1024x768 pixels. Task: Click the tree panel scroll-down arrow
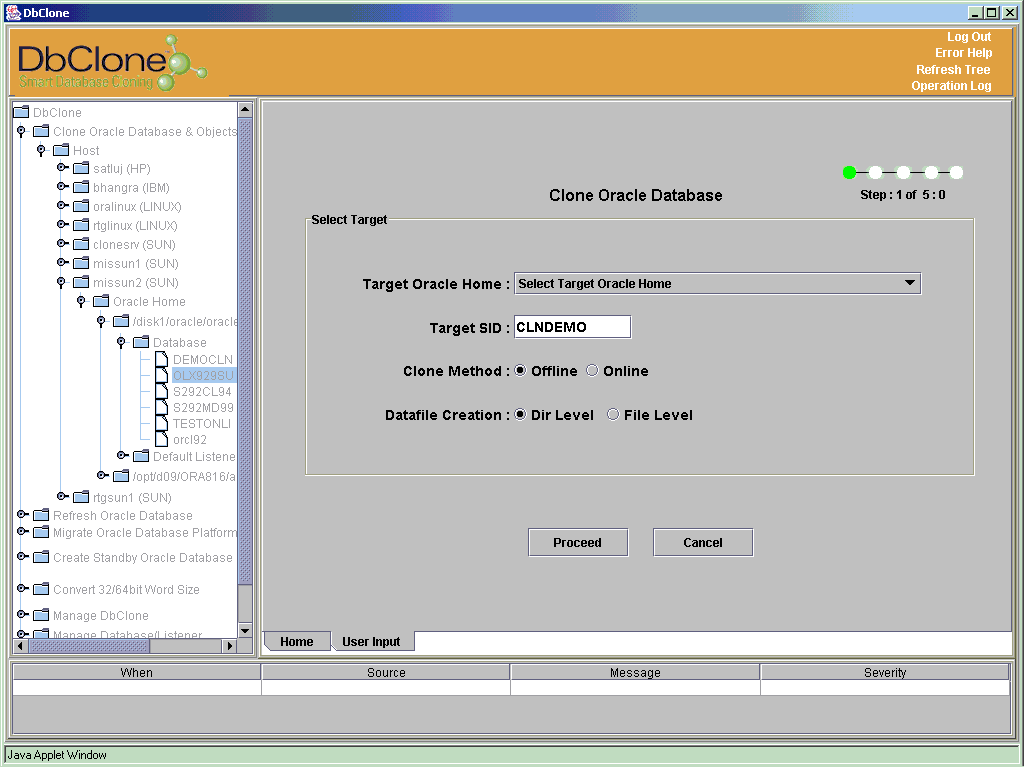point(246,630)
